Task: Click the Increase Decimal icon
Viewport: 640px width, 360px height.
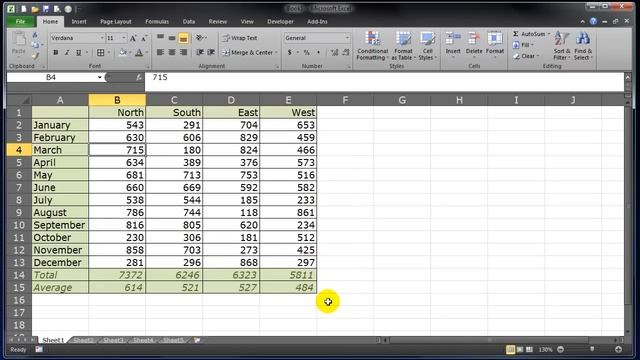Action: [x=334, y=52]
